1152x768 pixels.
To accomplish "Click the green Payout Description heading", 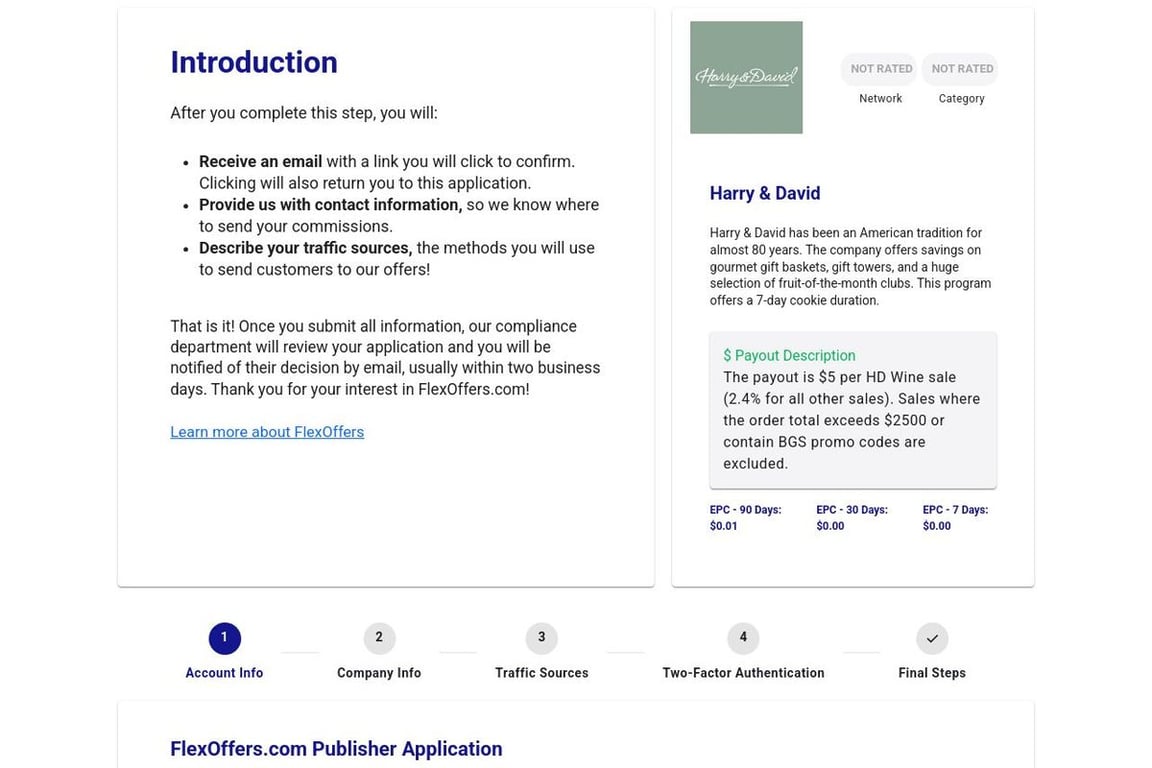I will 789,356.
